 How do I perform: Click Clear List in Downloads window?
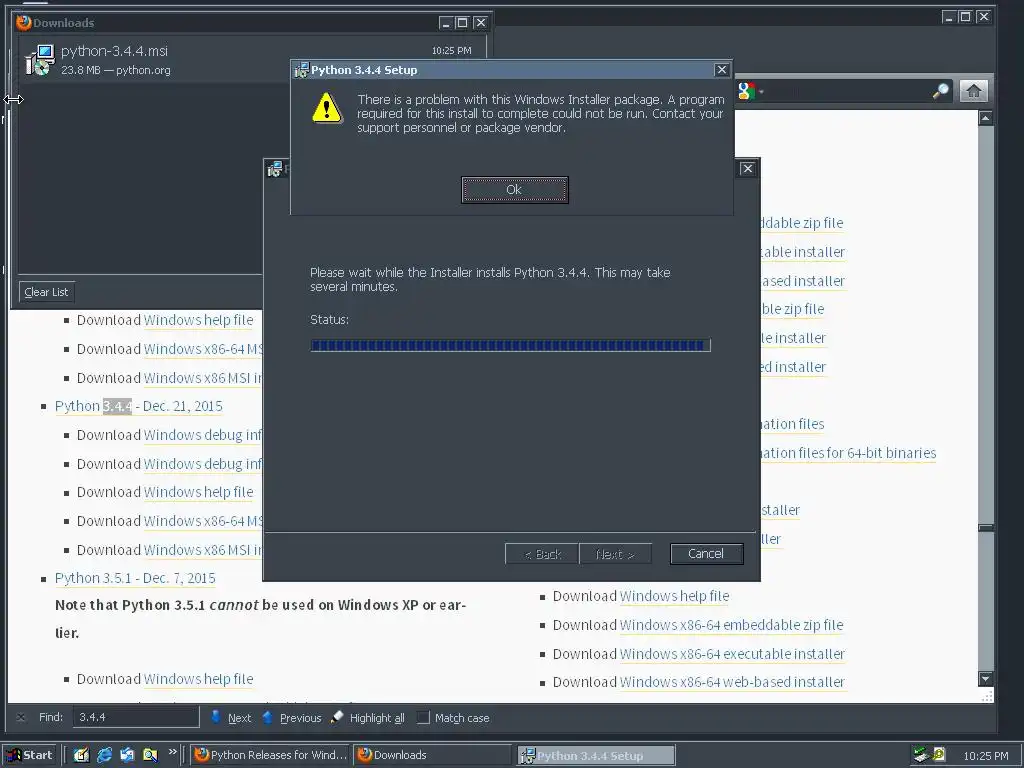point(46,292)
